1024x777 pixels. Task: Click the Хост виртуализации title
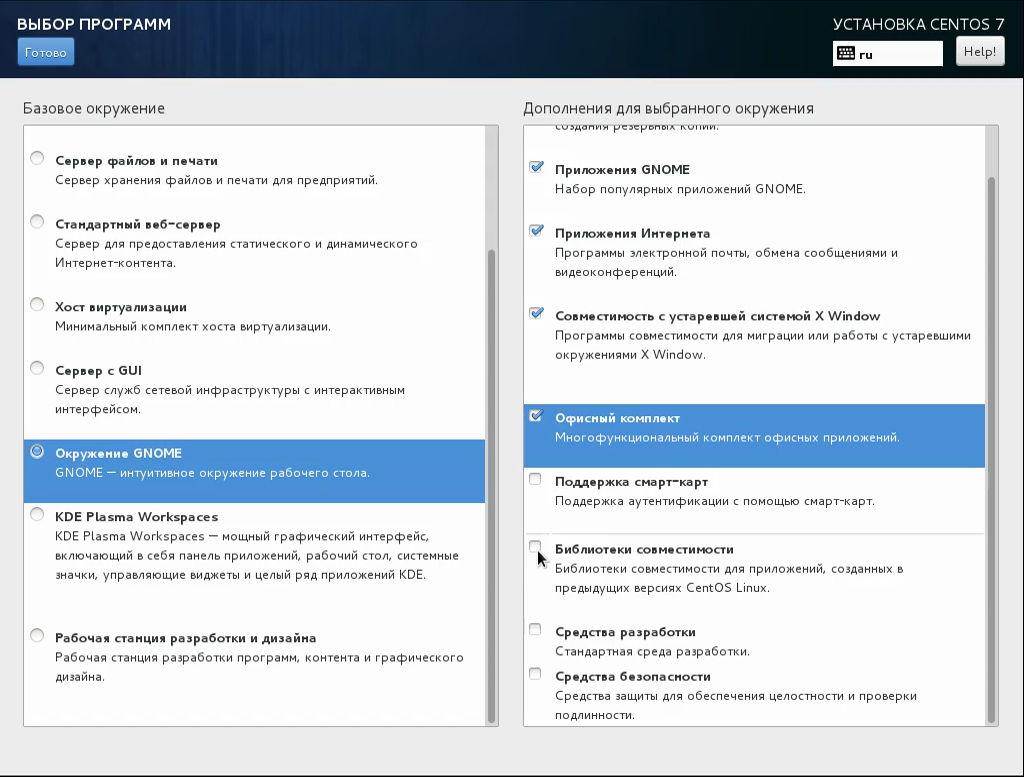(121, 307)
